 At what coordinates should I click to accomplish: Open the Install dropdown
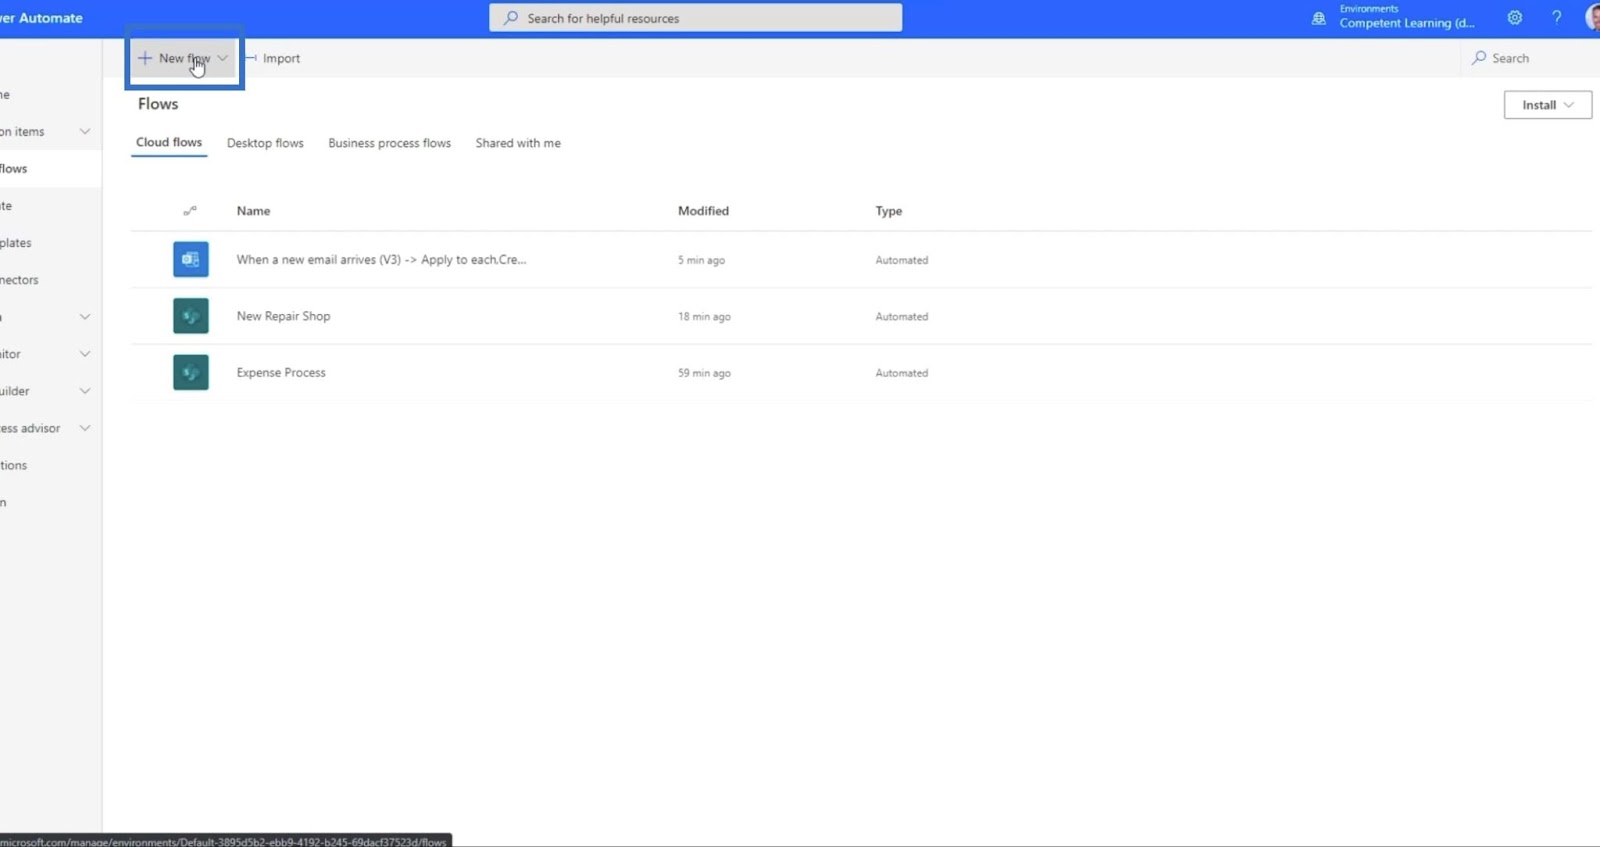click(x=1547, y=105)
